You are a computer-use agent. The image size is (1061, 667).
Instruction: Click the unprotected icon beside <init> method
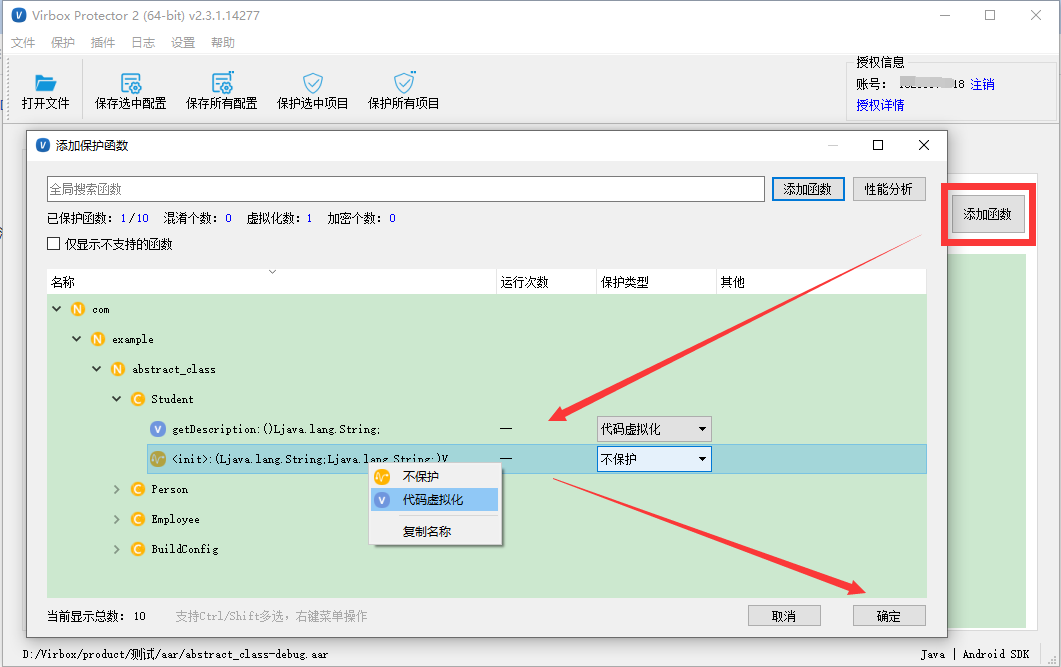click(158, 459)
